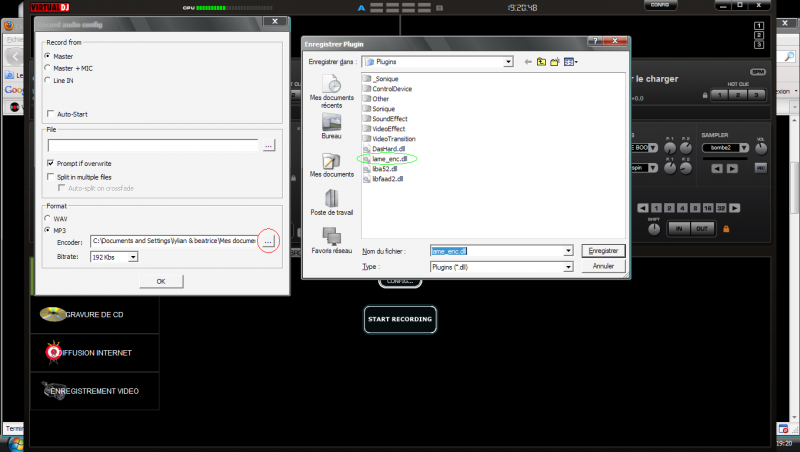This screenshot has width=800, height=452.
Task: Click the Gravure de CD disc icon
Action: click(53, 314)
